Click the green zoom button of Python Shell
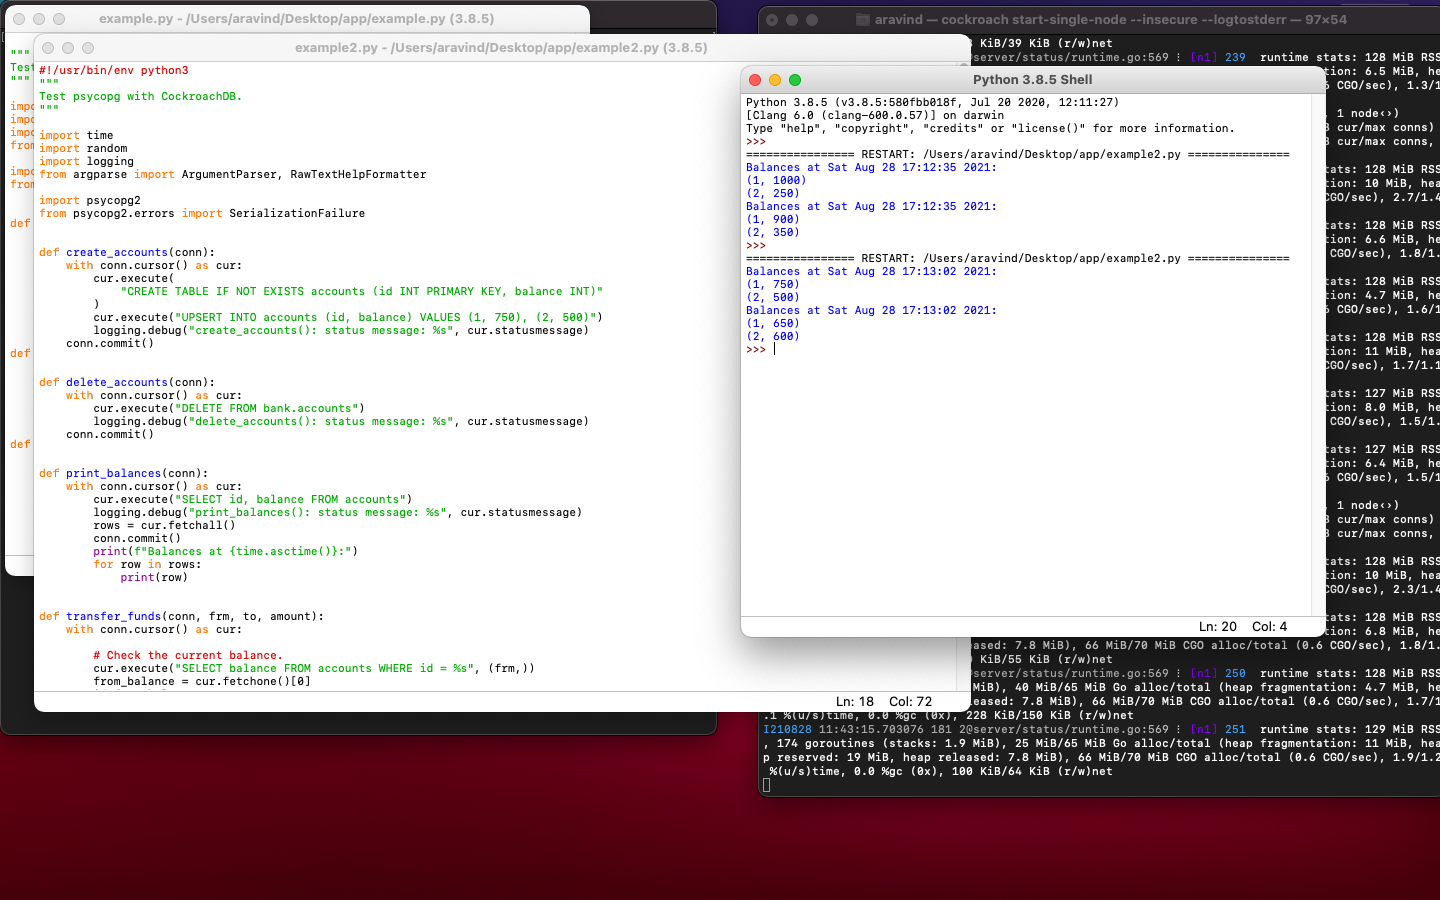Viewport: 1440px width, 900px height. [795, 80]
